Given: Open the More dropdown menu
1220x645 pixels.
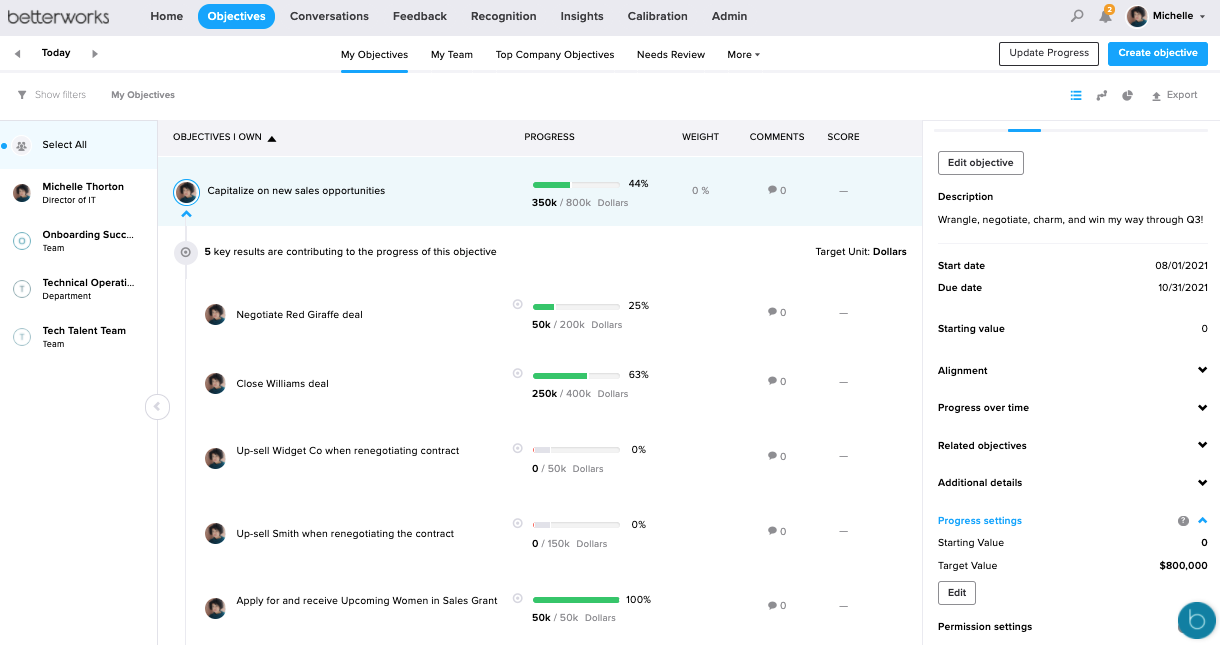Looking at the screenshot, I should click(743, 55).
